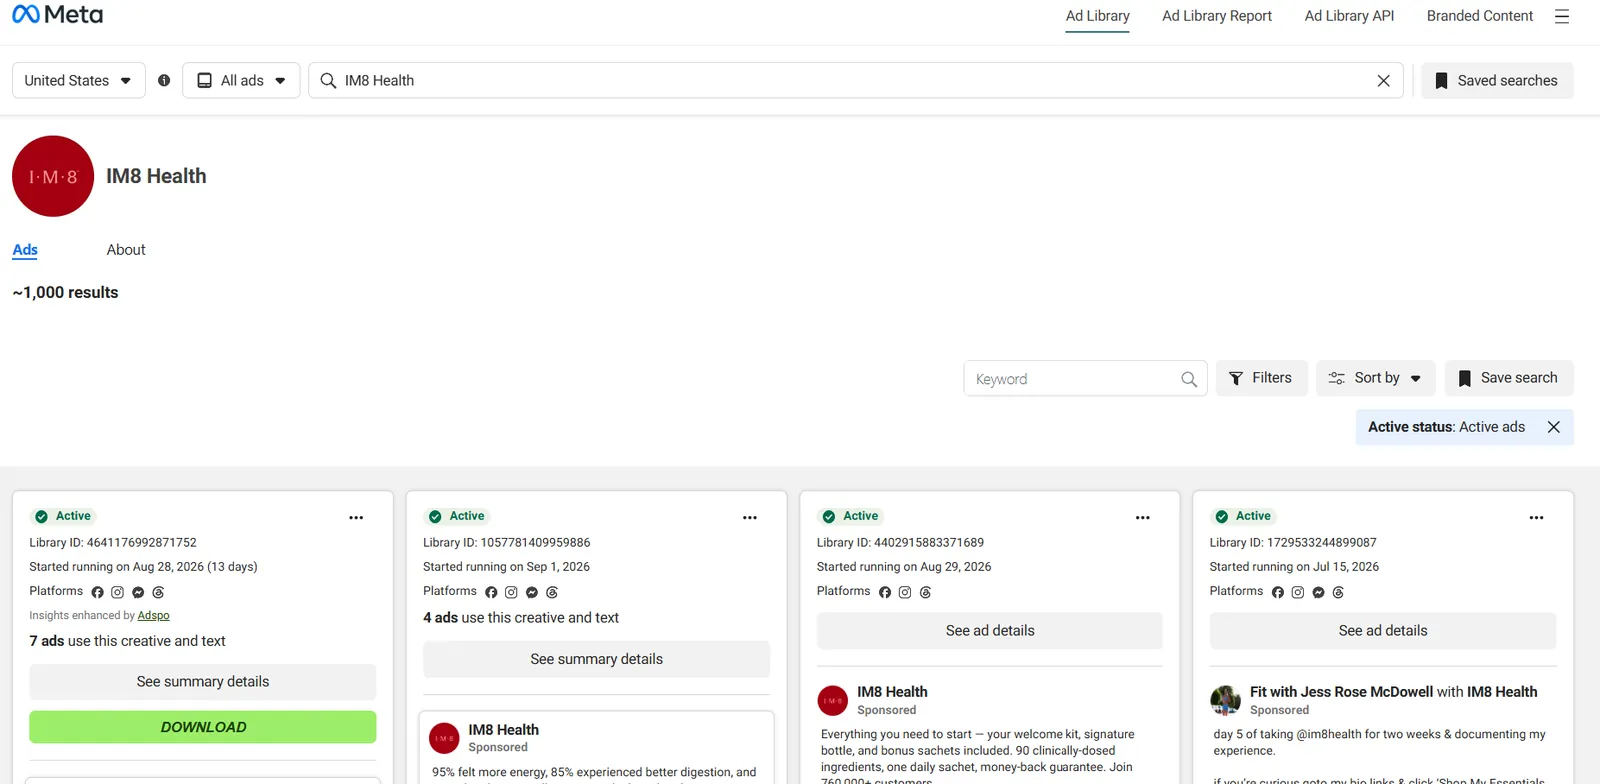Follow the Adspo link

coord(153,616)
